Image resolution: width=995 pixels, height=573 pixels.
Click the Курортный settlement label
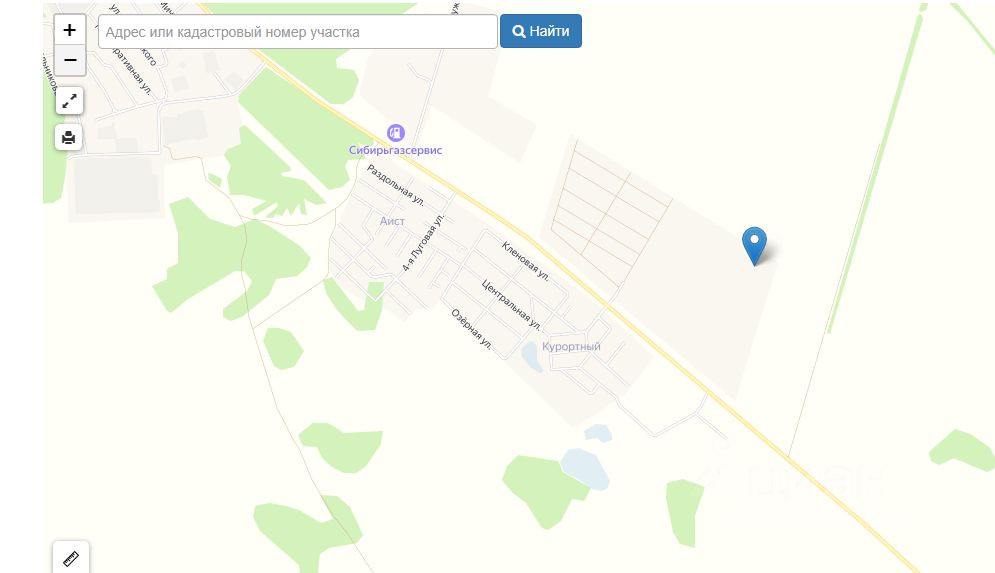[x=571, y=346]
